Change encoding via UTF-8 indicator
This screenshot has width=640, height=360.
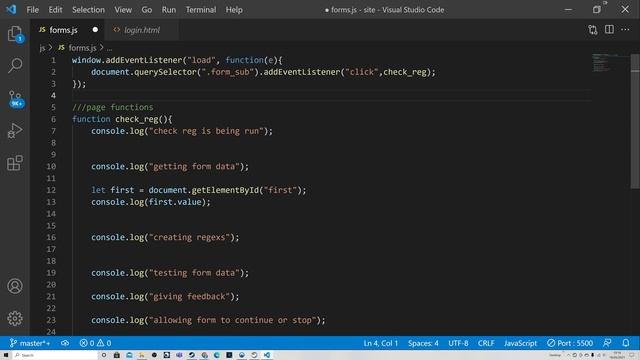point(458,343)
